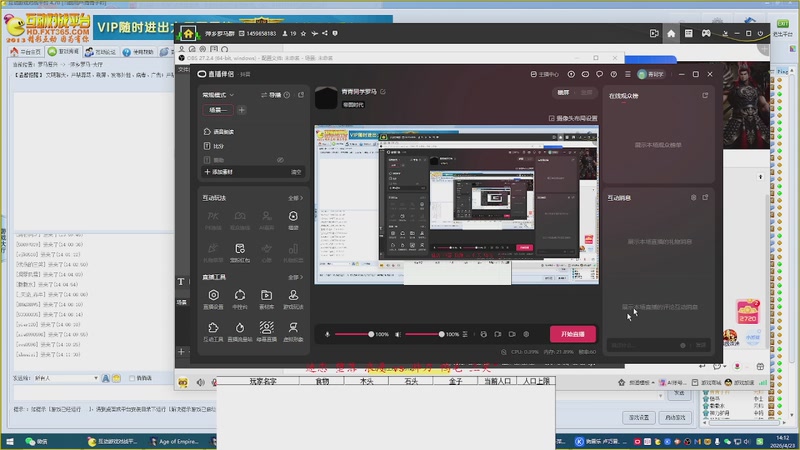Open 互动消息 panel settings gear
The image size is (800, 450).
click(x=693, y=197)
